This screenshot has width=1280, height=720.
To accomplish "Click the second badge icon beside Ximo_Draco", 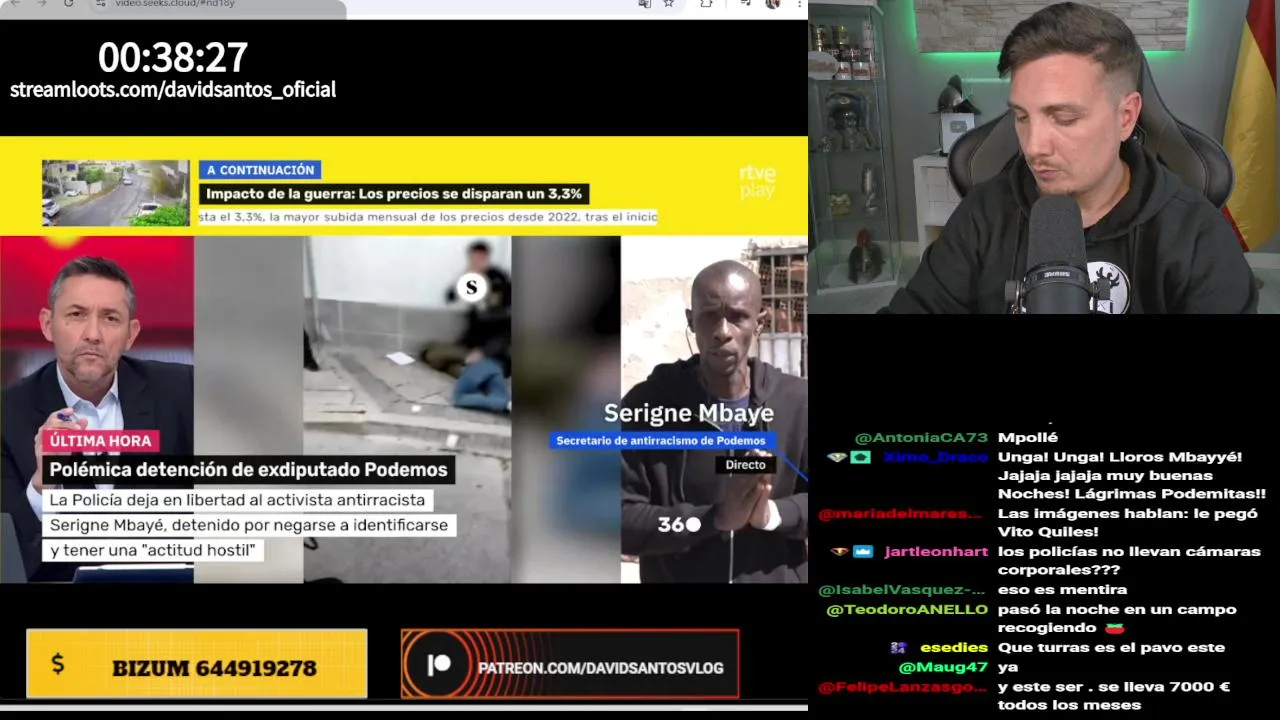I will pos(860,457).
